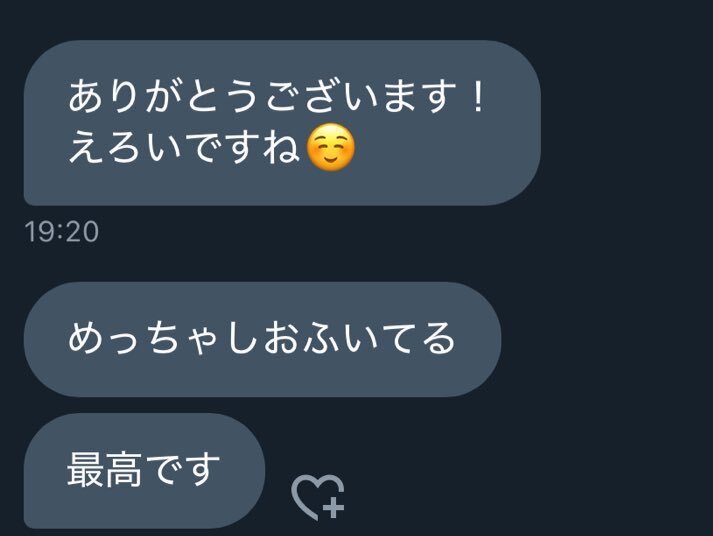Tap the plus sign on heart icon
Viewport: 713px width, 536px height.
click(x=334, y=507)
